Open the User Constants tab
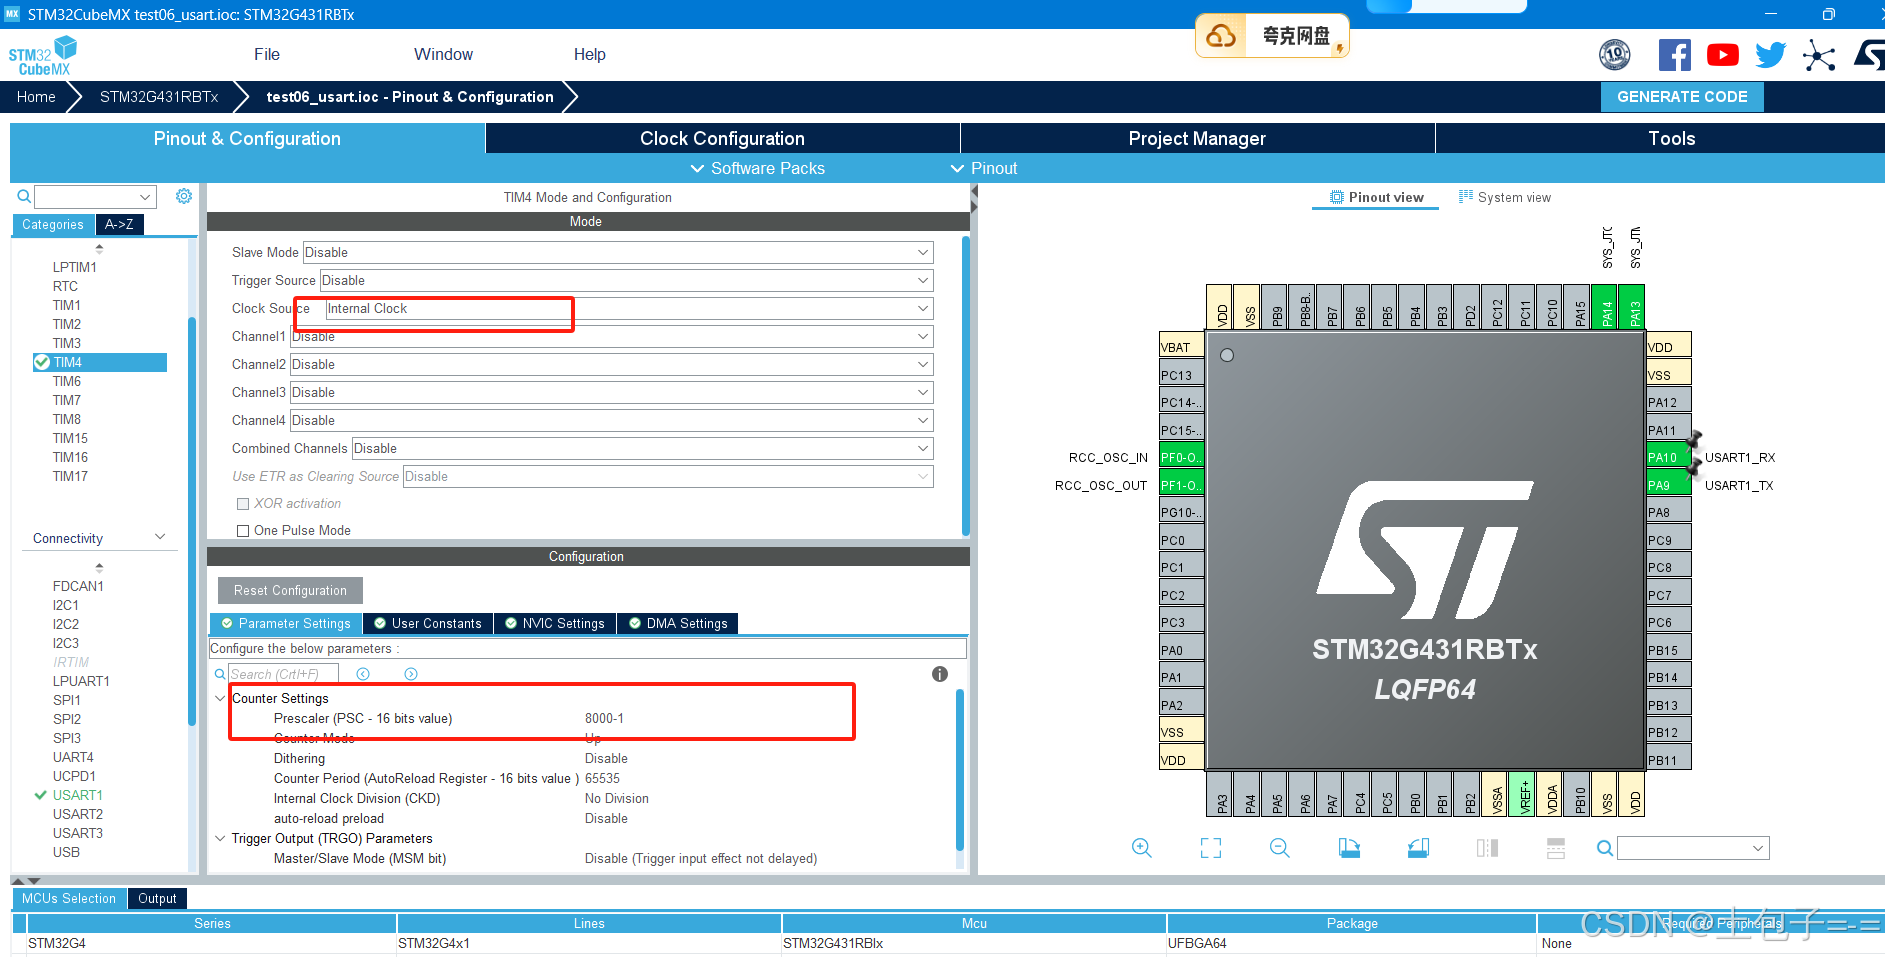 point(427,623)
